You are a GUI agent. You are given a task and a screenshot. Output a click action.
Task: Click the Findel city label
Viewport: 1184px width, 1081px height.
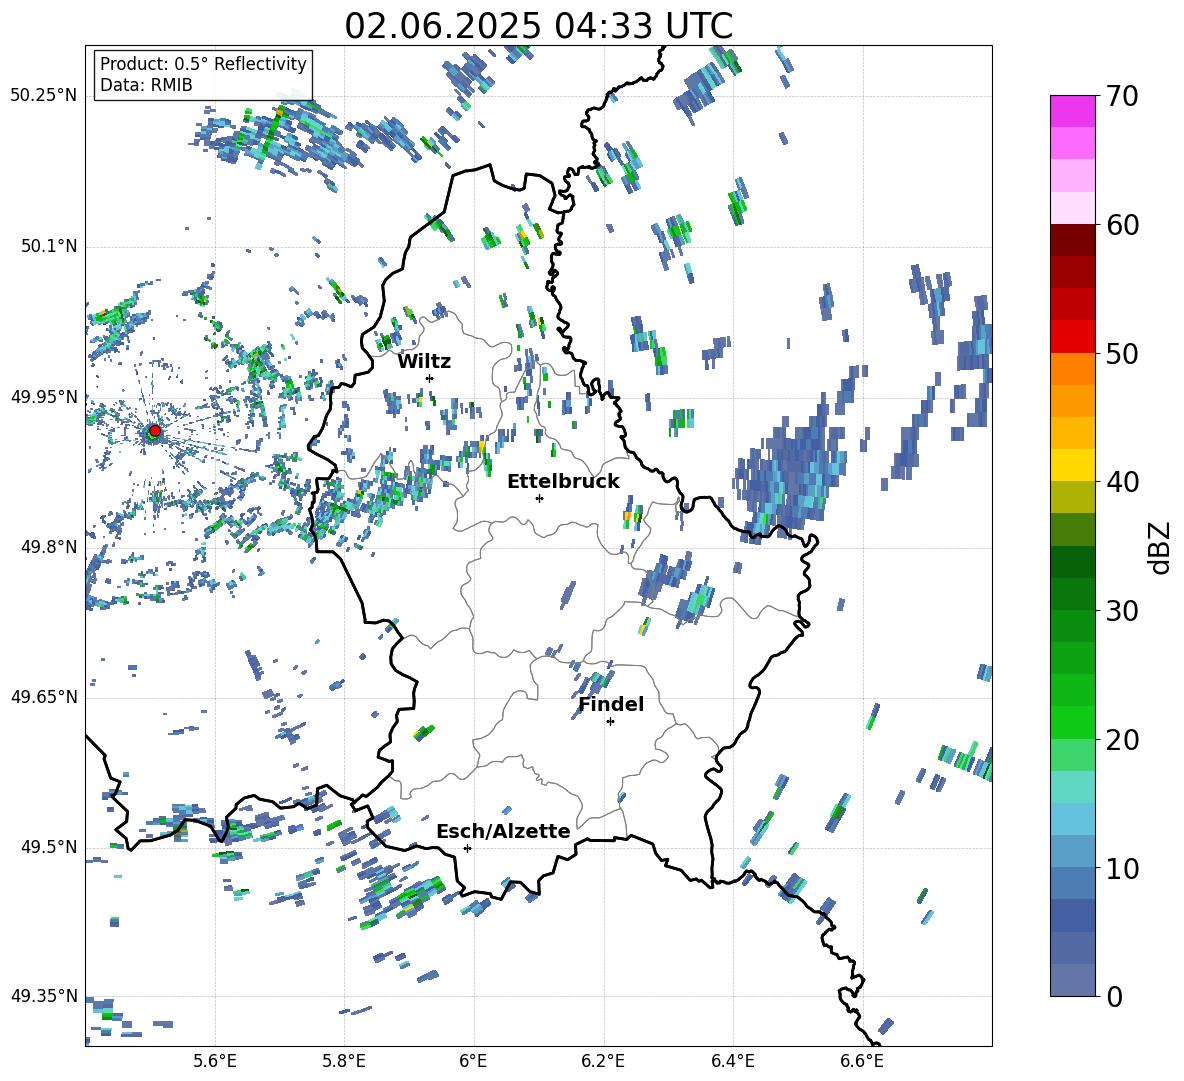(x=611, y=704)
